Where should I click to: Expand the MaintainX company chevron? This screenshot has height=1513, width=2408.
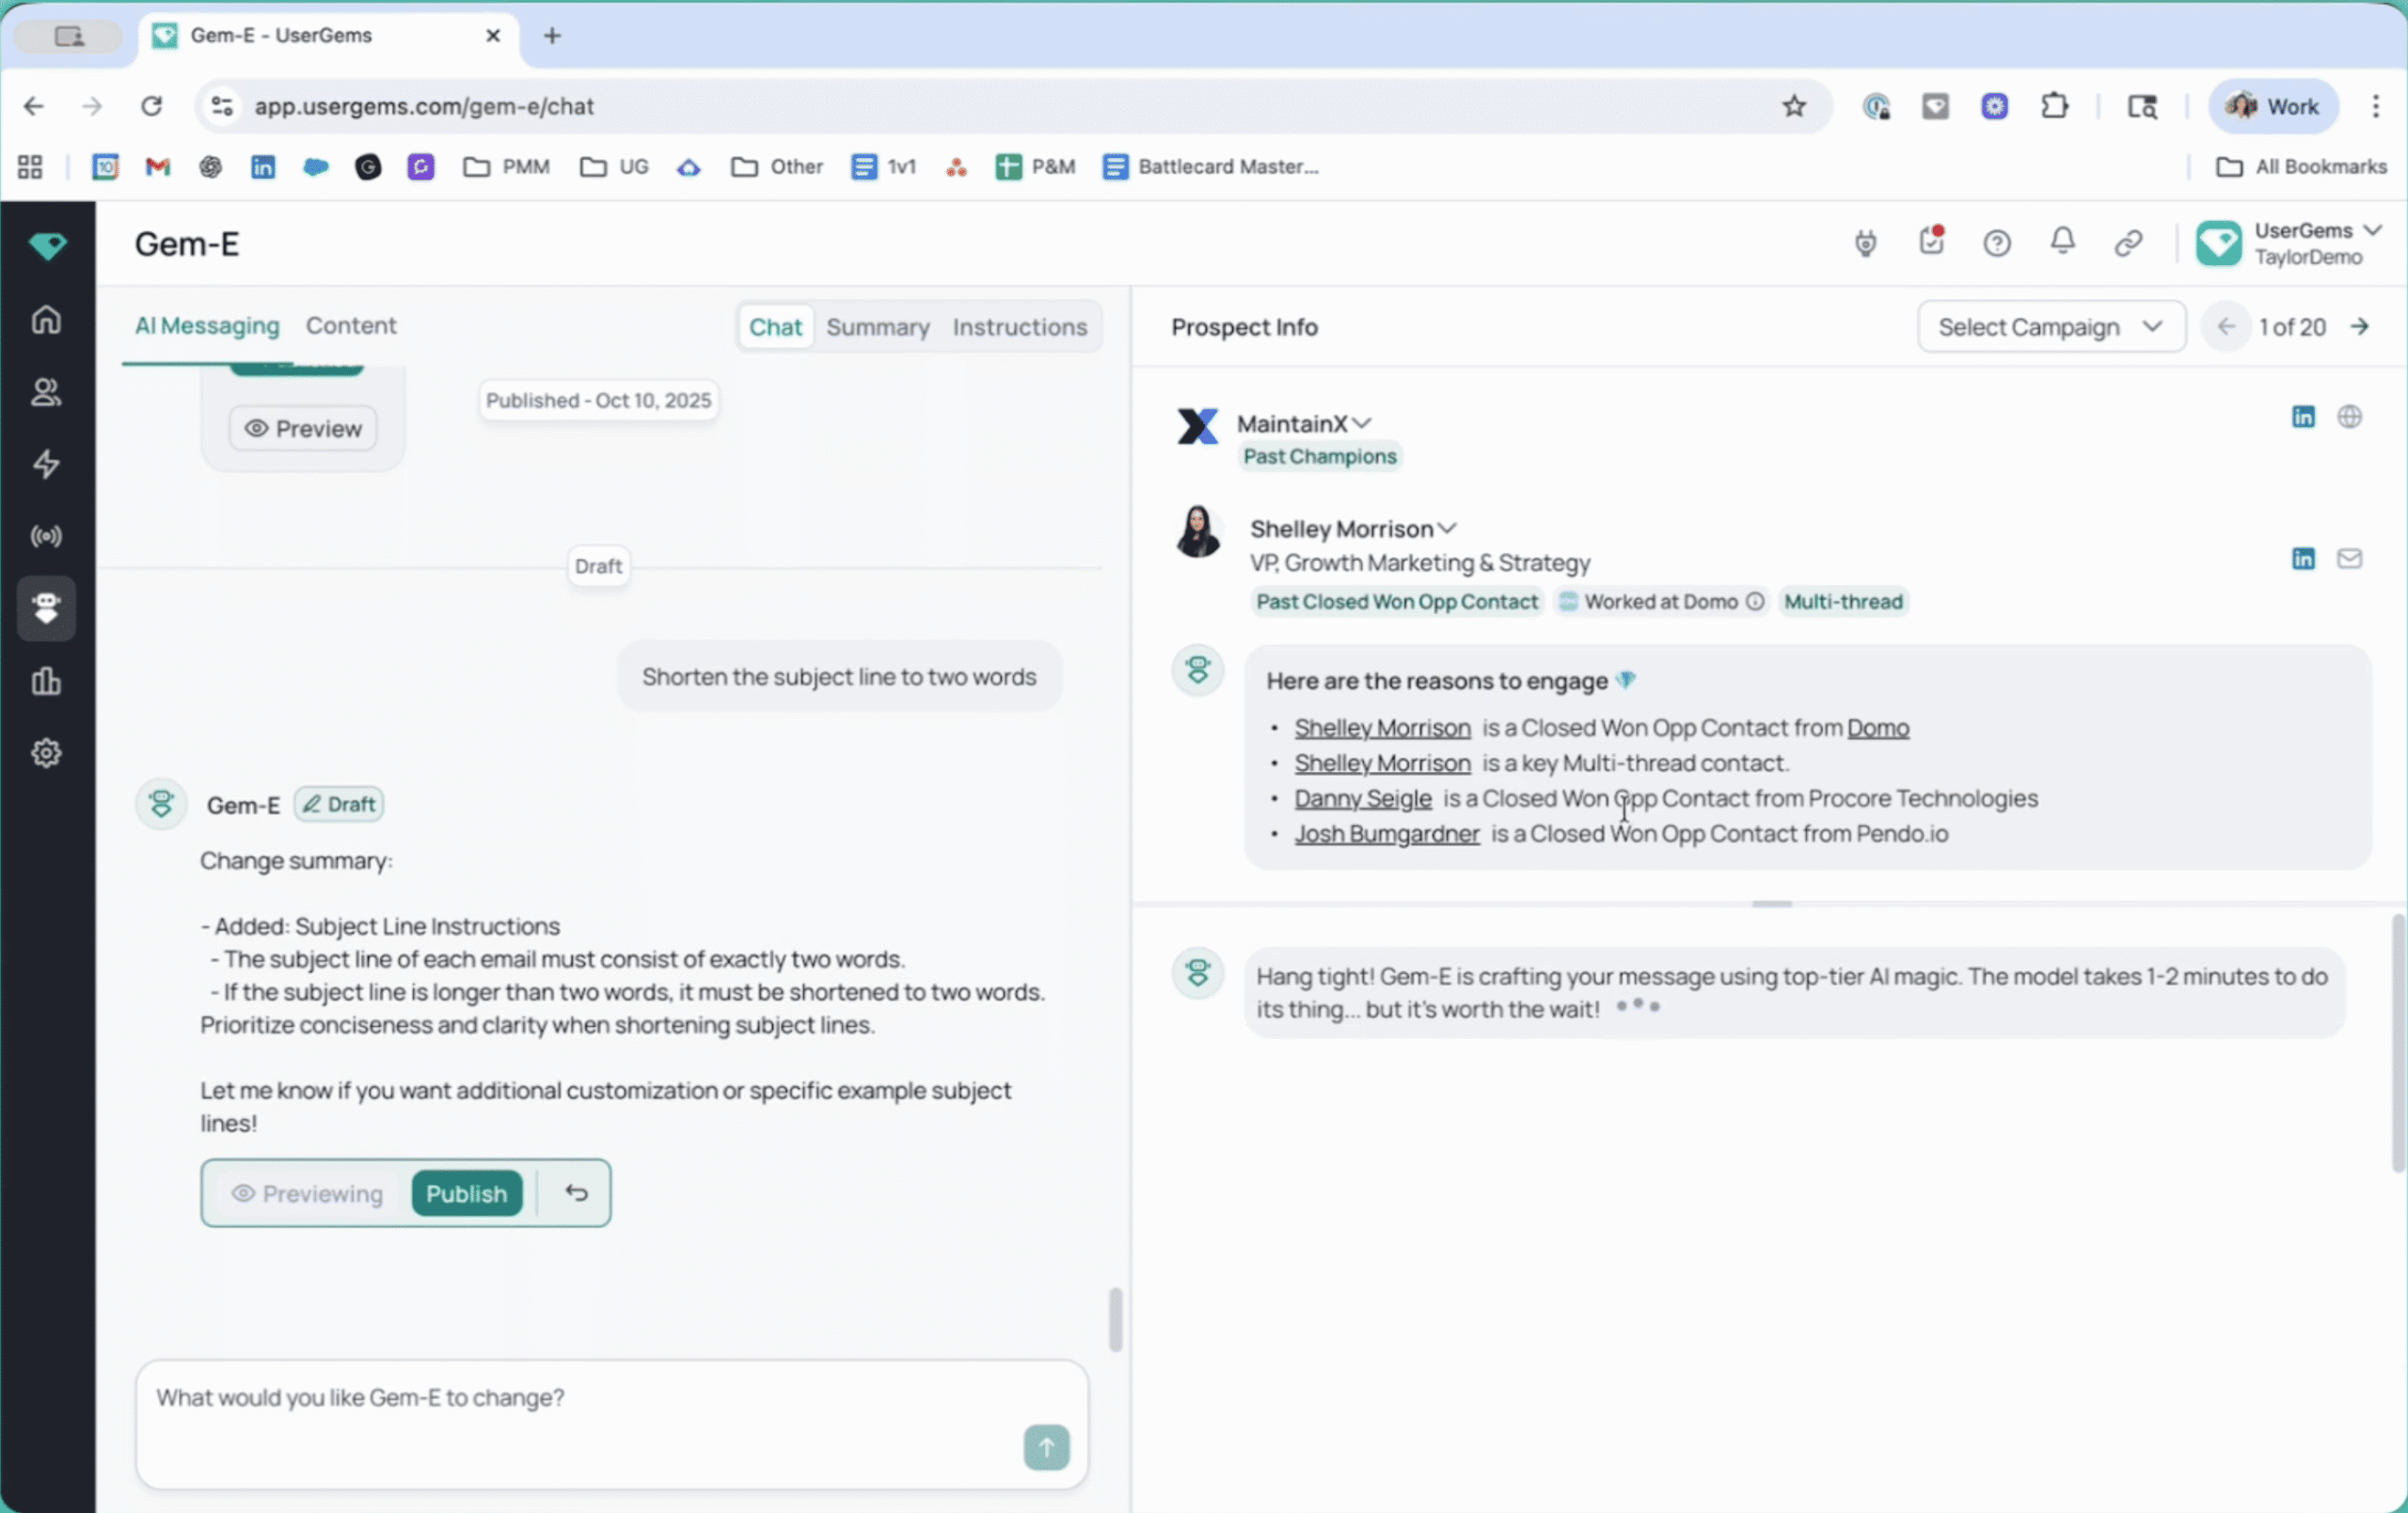[1361, 424]
